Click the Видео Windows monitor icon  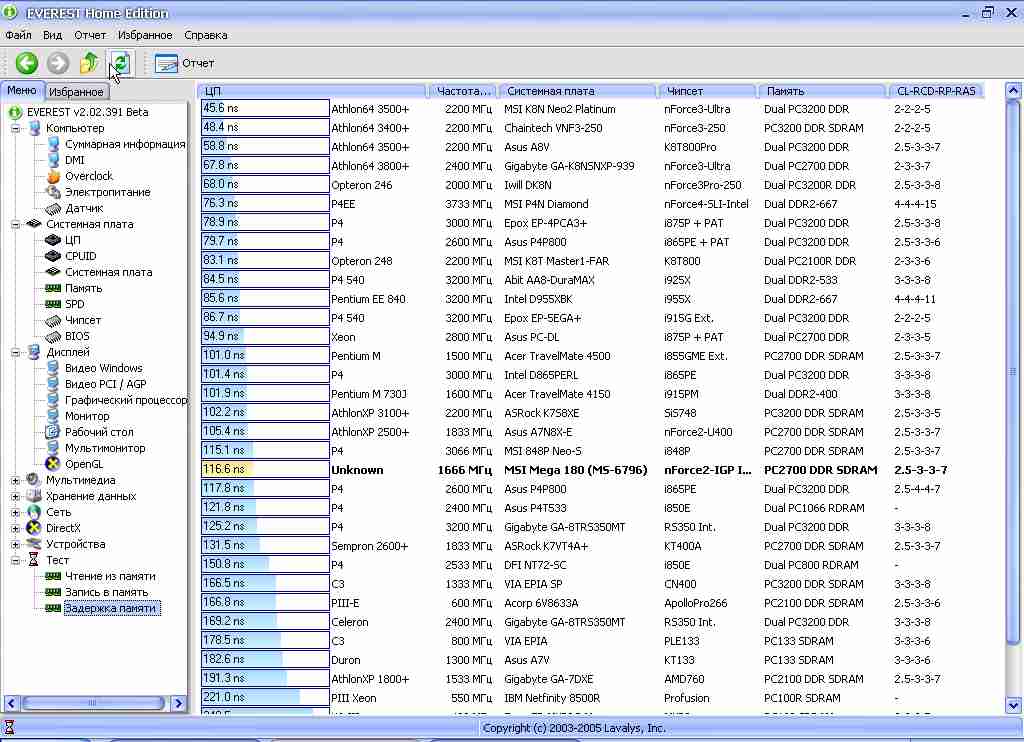54,368
